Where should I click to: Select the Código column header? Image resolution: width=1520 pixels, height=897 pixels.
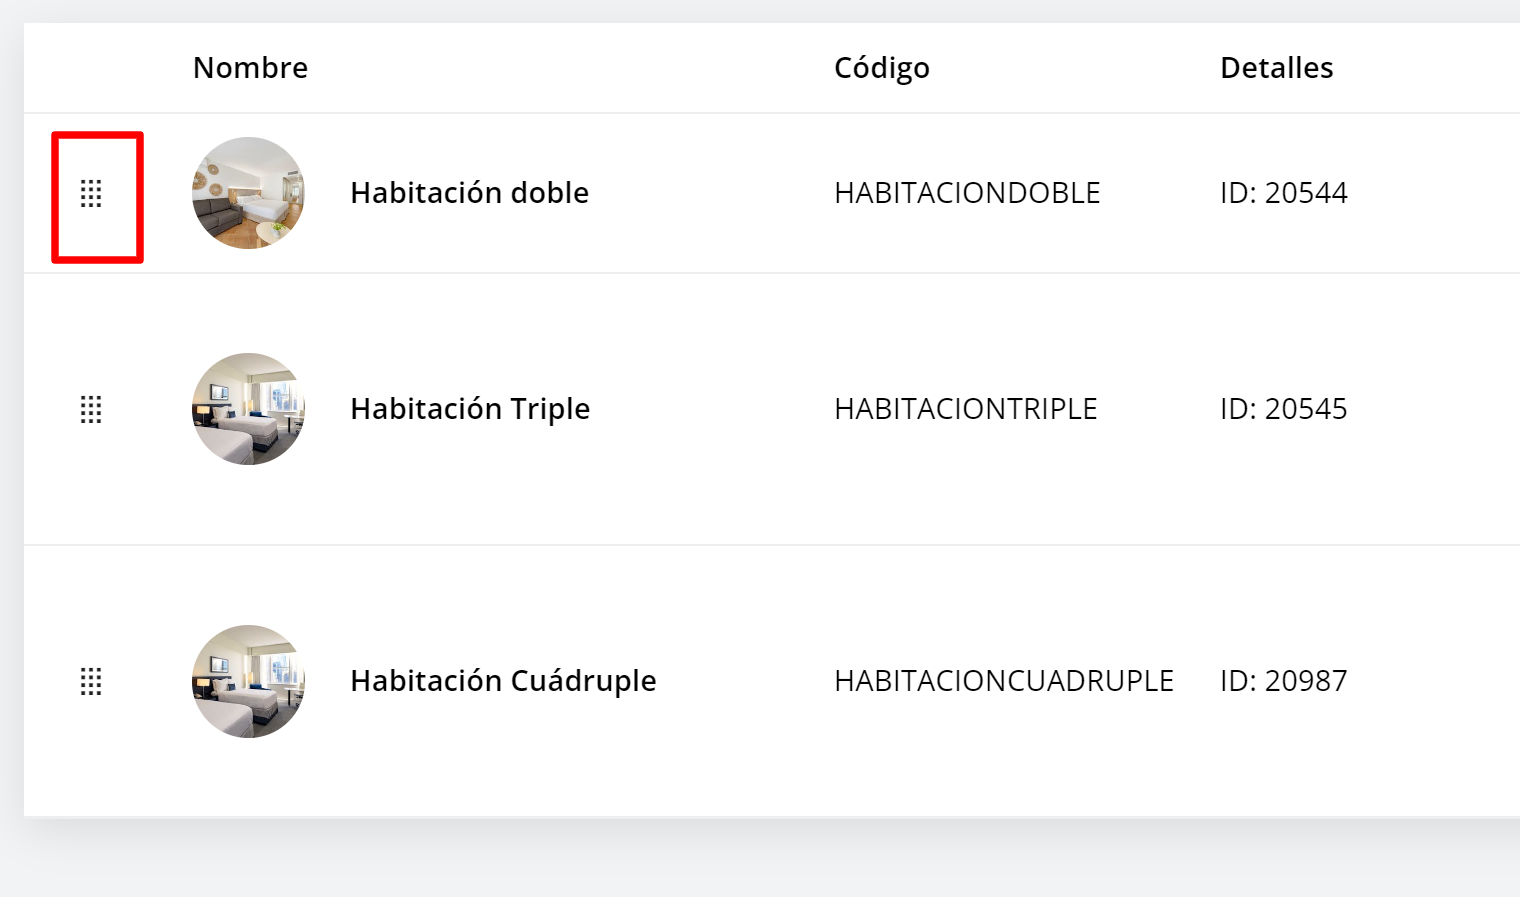882,67
